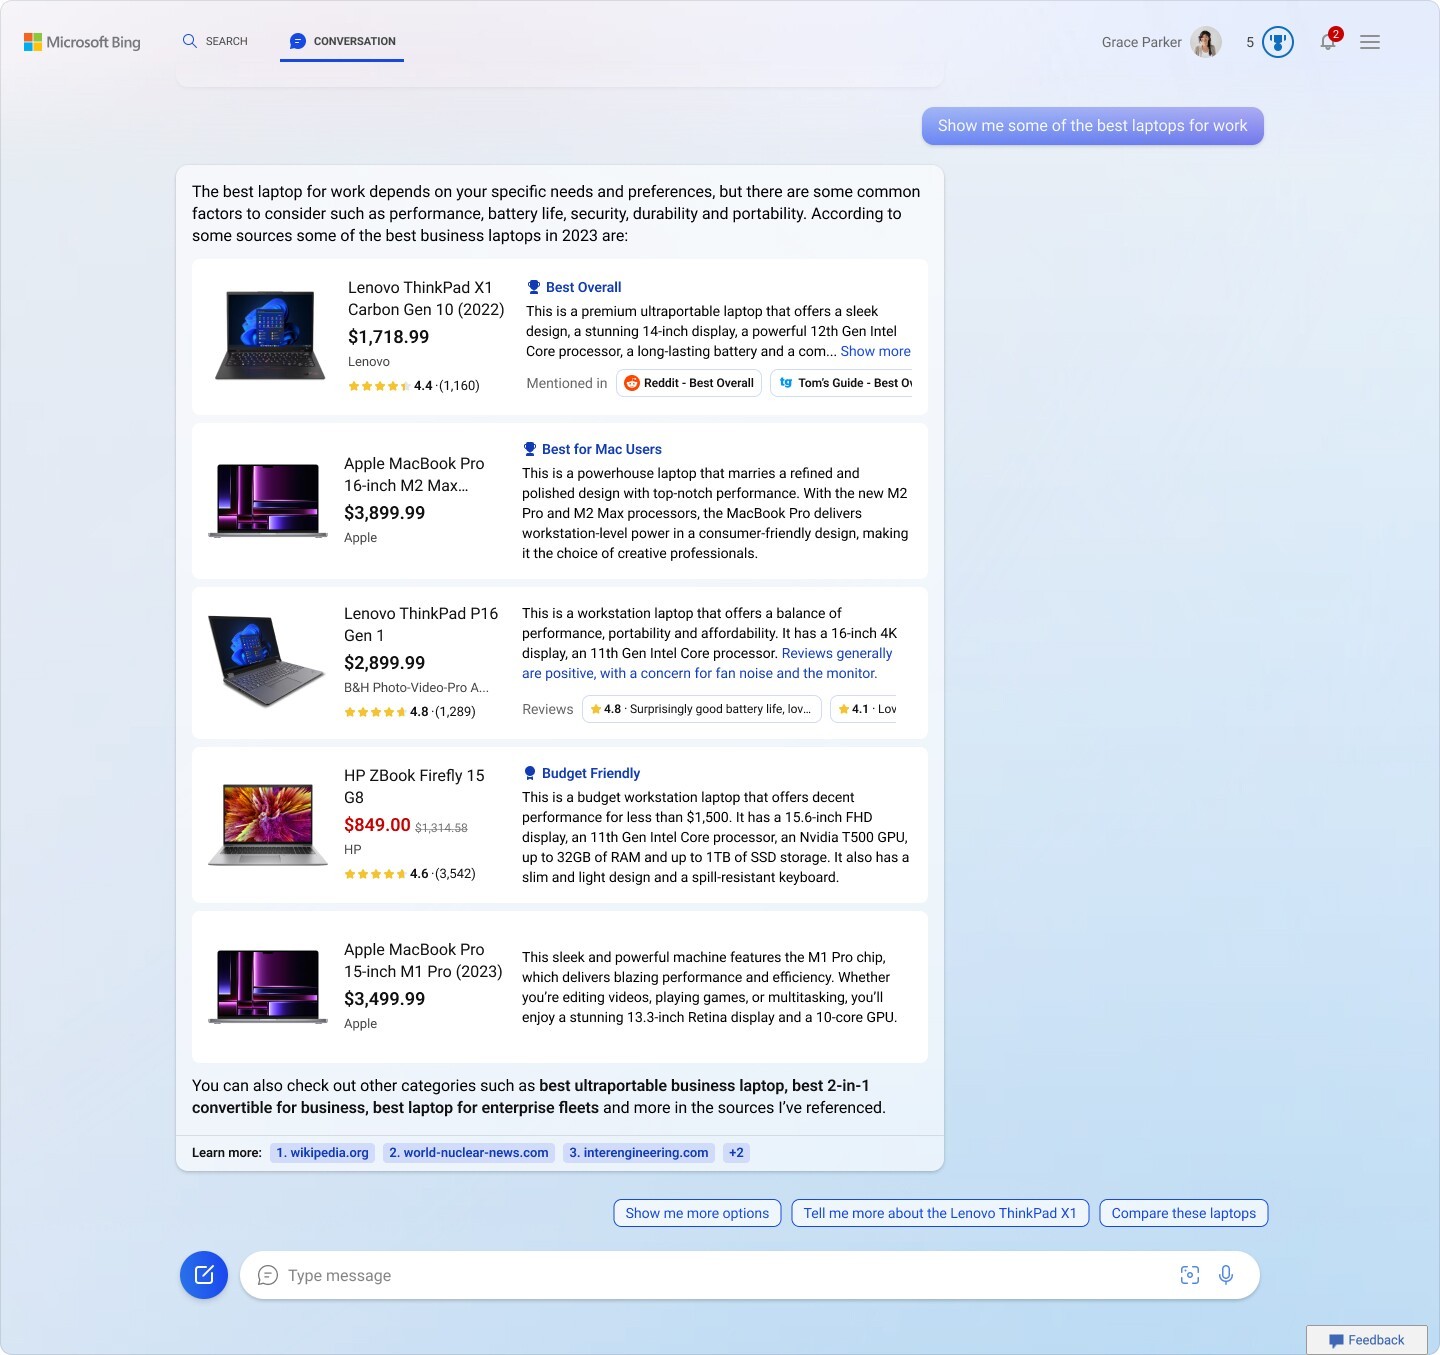This screenshot has height=1355, width=1440.
Task: Open Apple MacBook Pro 15-inch M1 Pro title
Action: (423, 960)
